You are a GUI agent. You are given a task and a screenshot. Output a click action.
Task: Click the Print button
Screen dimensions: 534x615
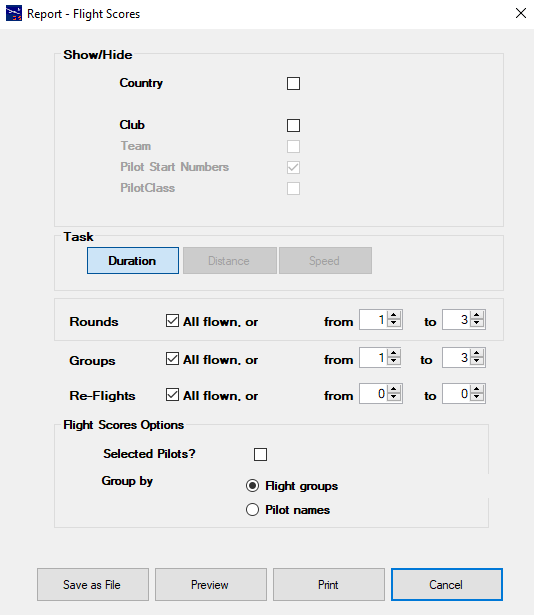click(329, 584)
